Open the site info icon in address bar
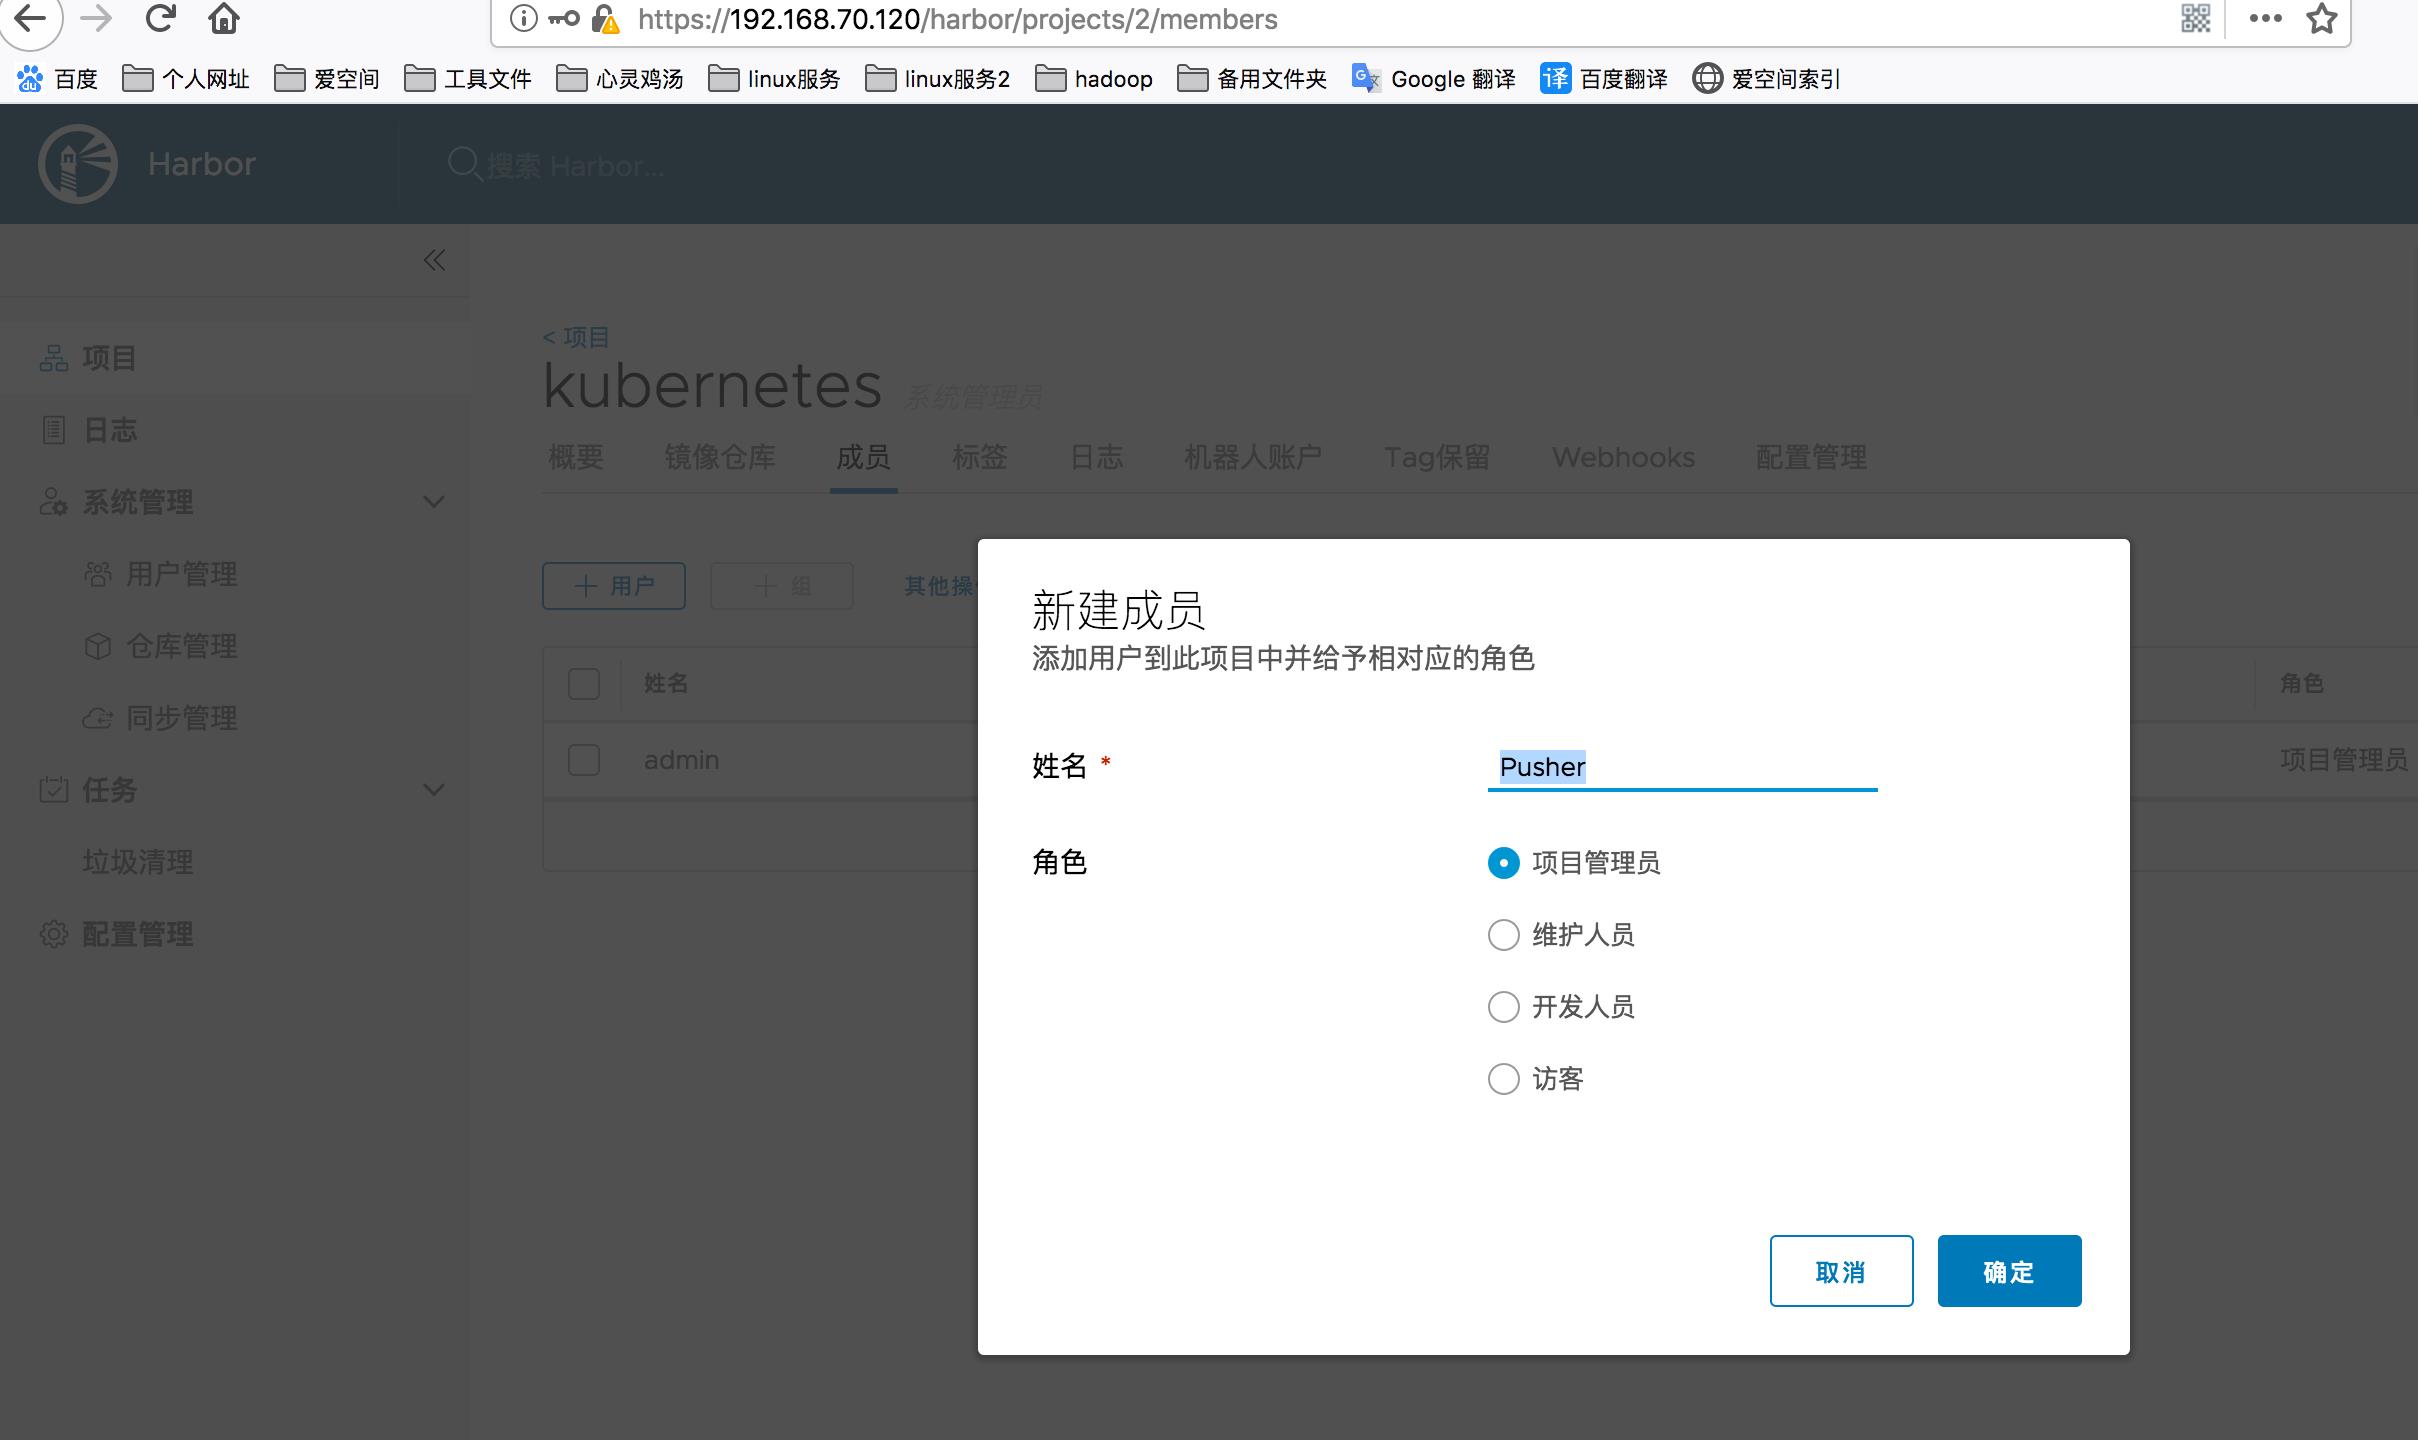 click(x=523, y=18)
